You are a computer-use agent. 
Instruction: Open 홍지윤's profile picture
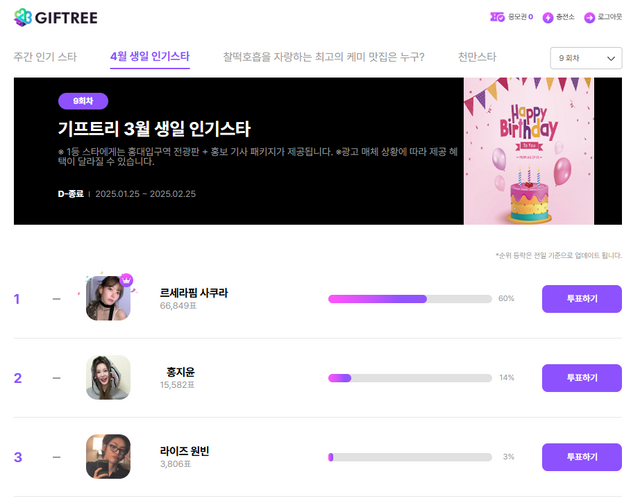click(x=108, y=378)
